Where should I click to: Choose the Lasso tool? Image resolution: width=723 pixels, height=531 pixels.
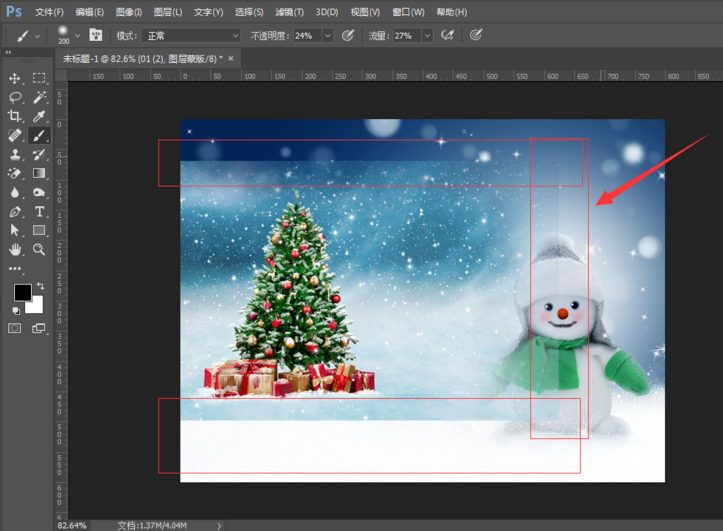point(15,97)
